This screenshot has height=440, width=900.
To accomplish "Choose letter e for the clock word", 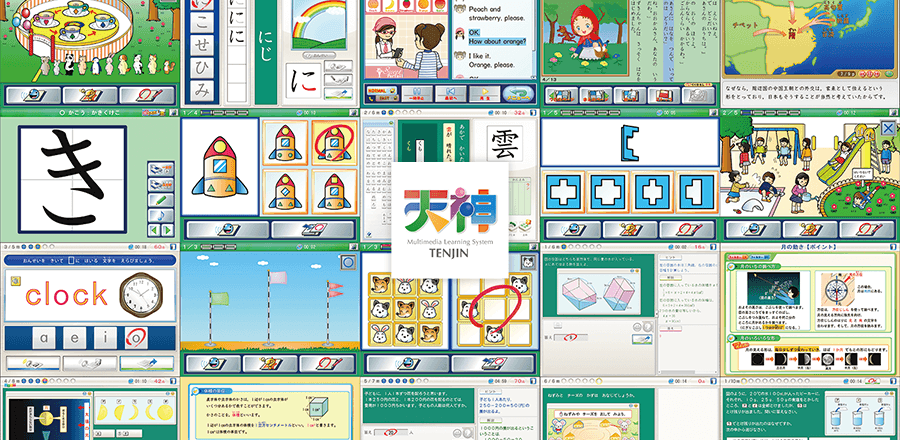I will (x=75, y=338).
